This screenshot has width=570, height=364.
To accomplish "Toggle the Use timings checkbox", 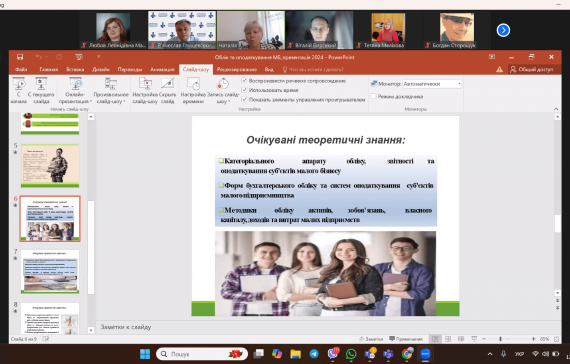I will 244,90.
